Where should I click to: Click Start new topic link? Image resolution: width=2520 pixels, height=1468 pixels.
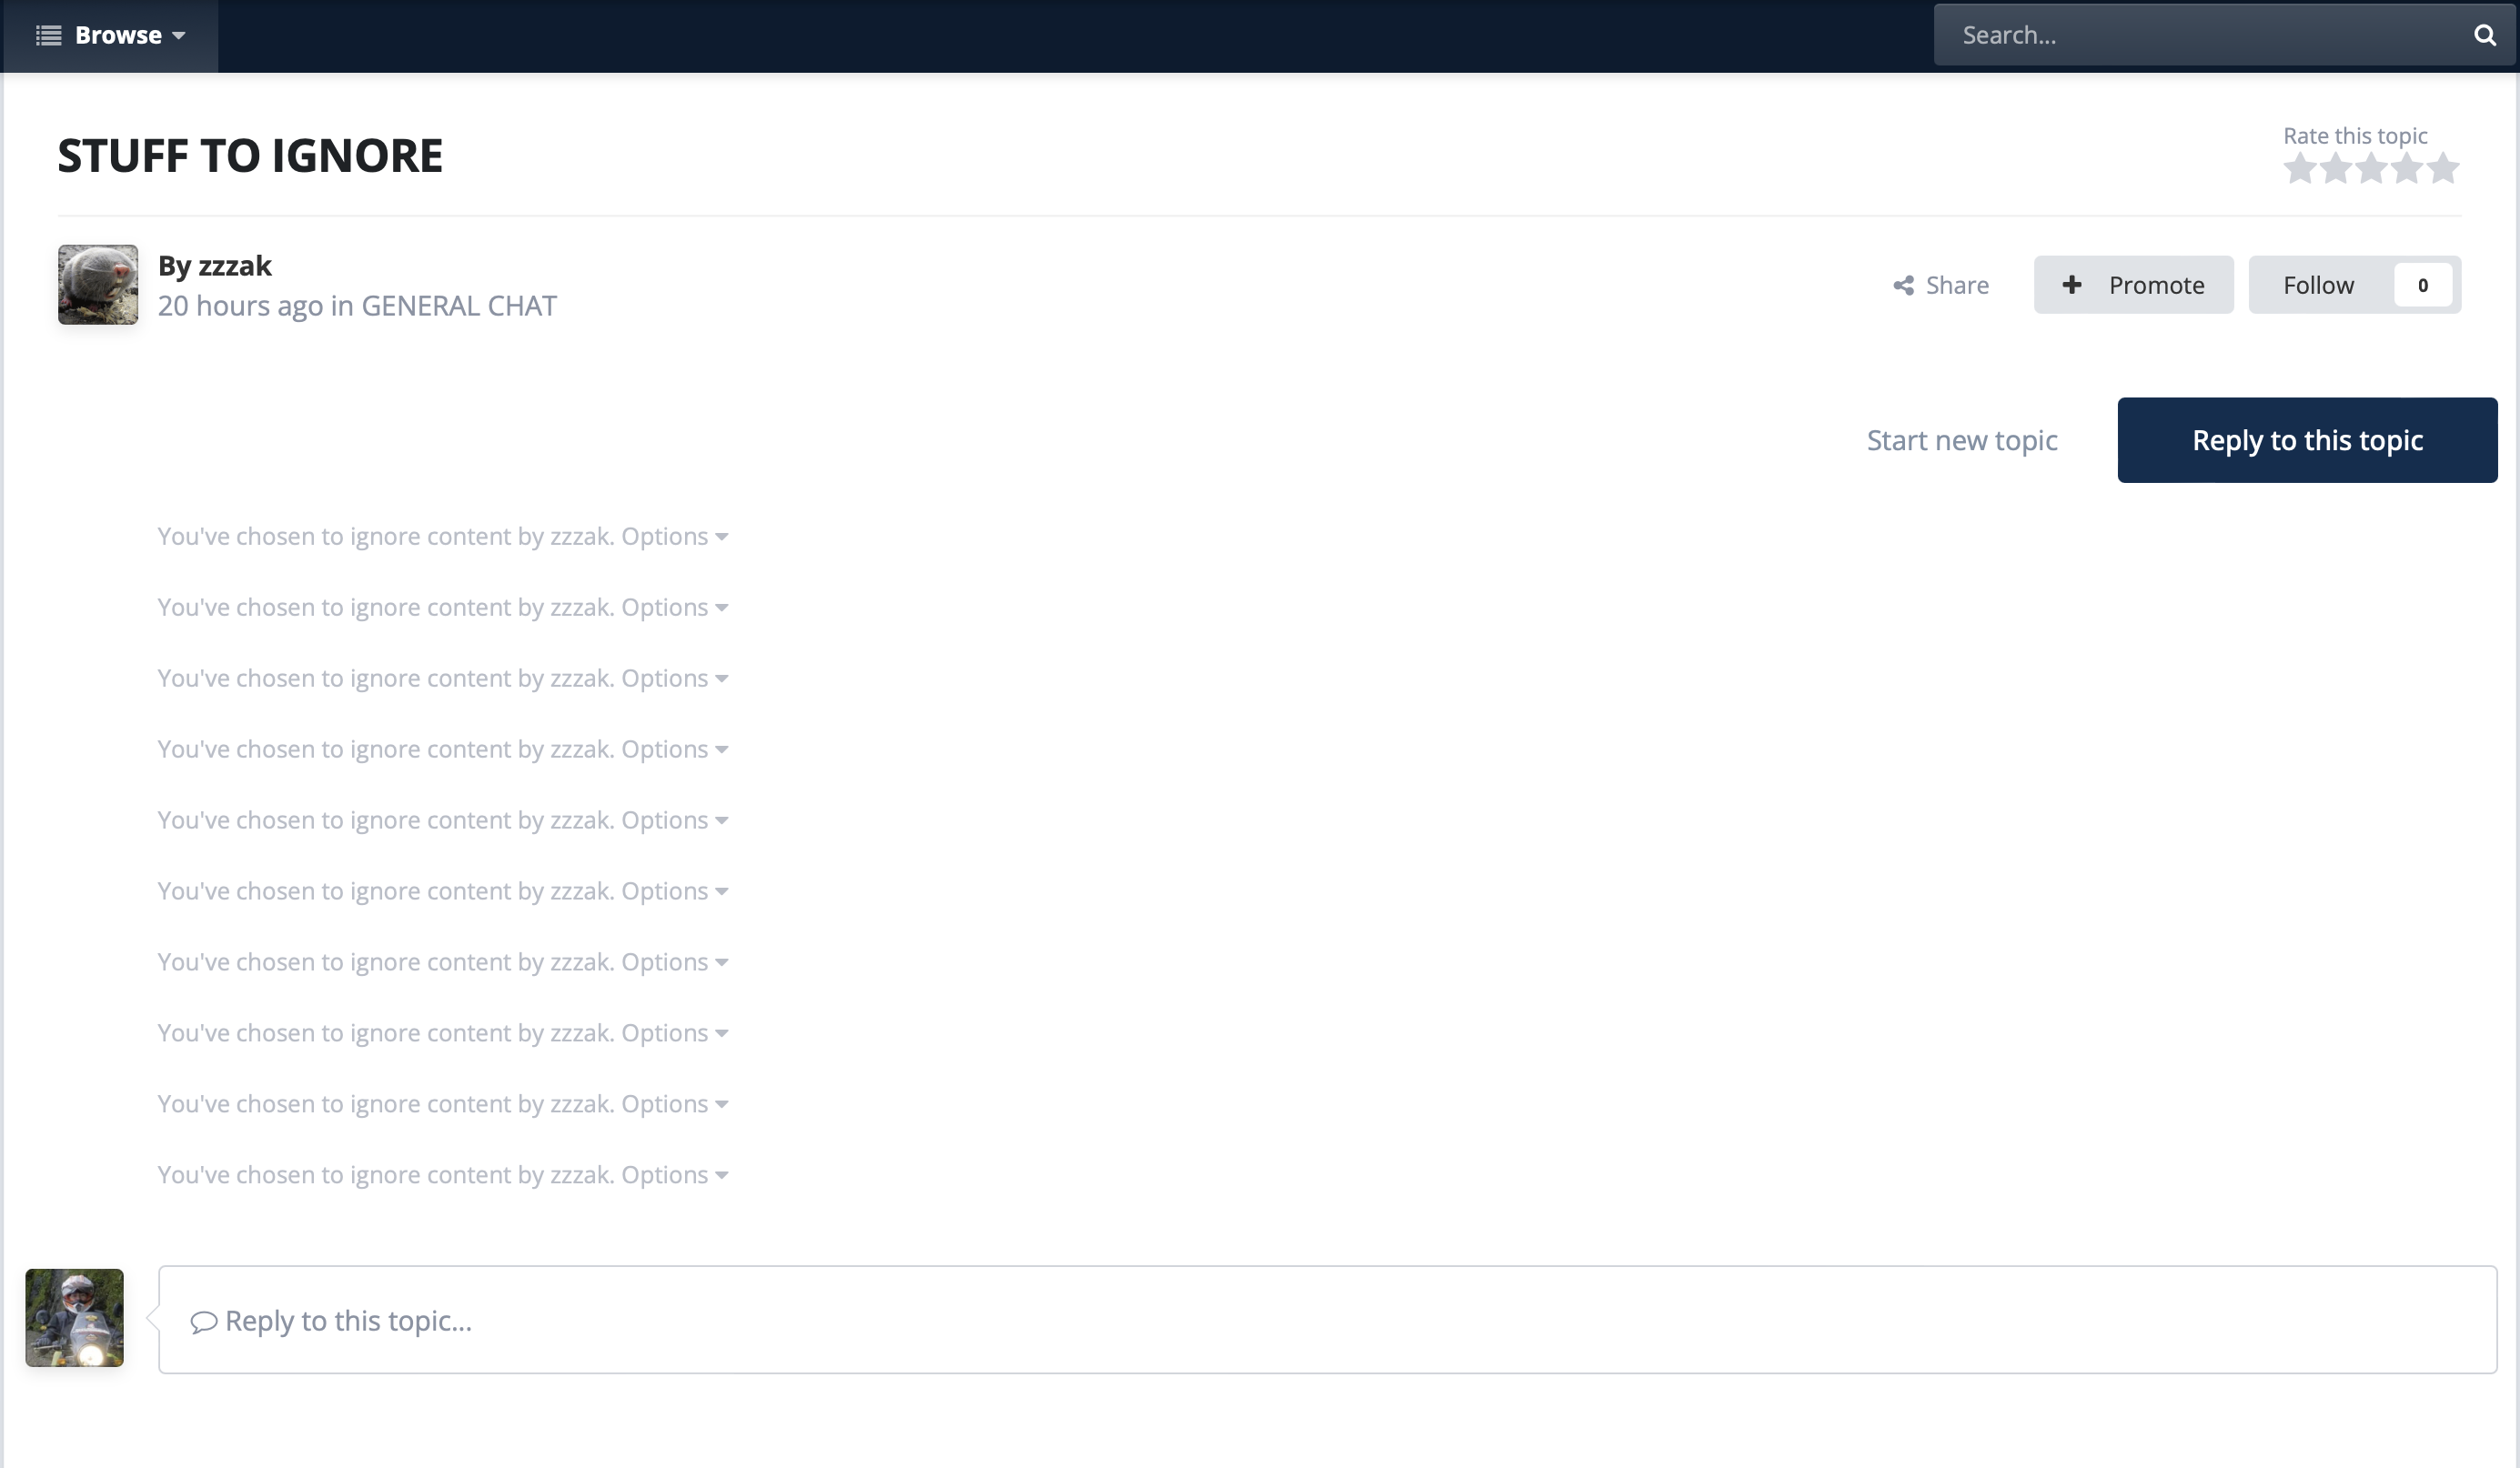coord(1961,440)
